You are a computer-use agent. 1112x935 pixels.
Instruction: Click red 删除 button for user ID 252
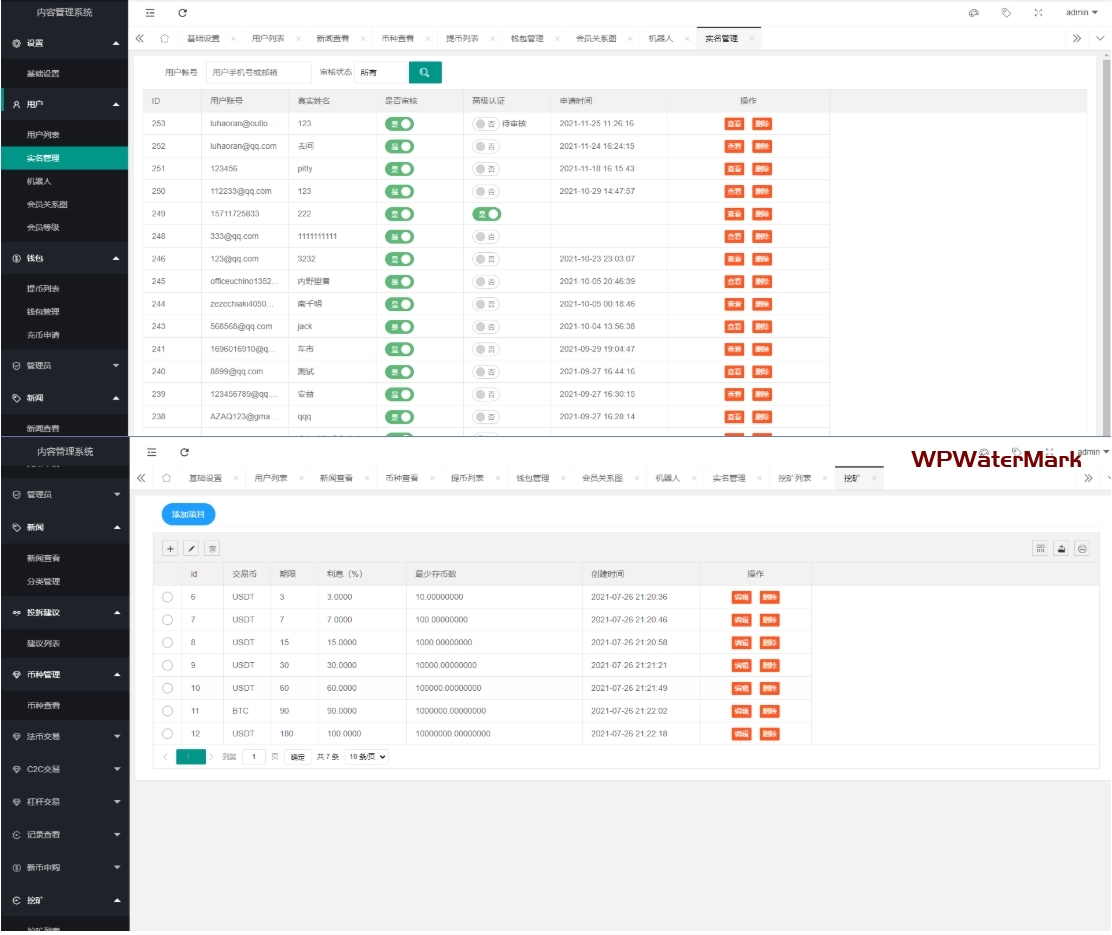[x=762, y=146]
